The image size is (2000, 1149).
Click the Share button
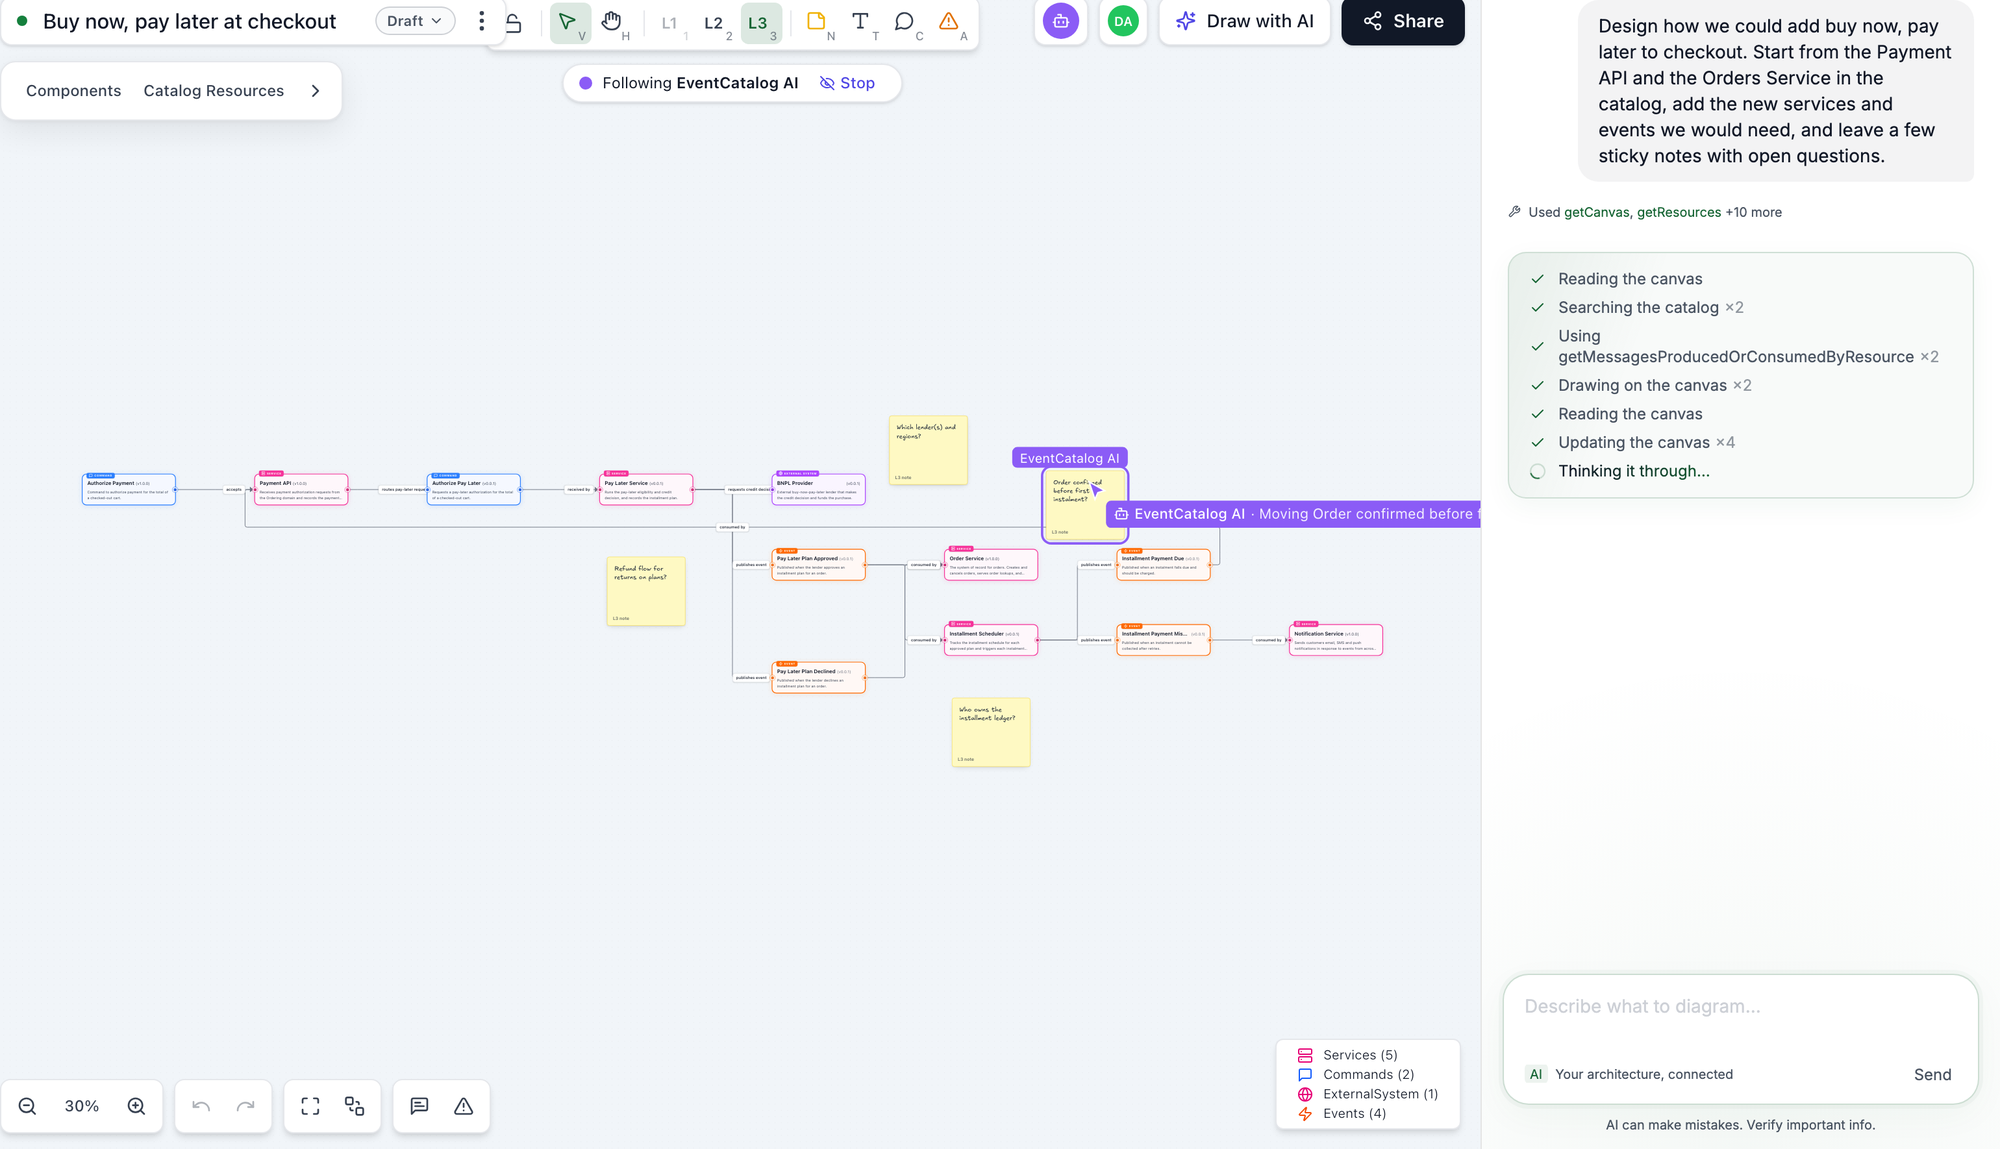(x=1402, y=21)
